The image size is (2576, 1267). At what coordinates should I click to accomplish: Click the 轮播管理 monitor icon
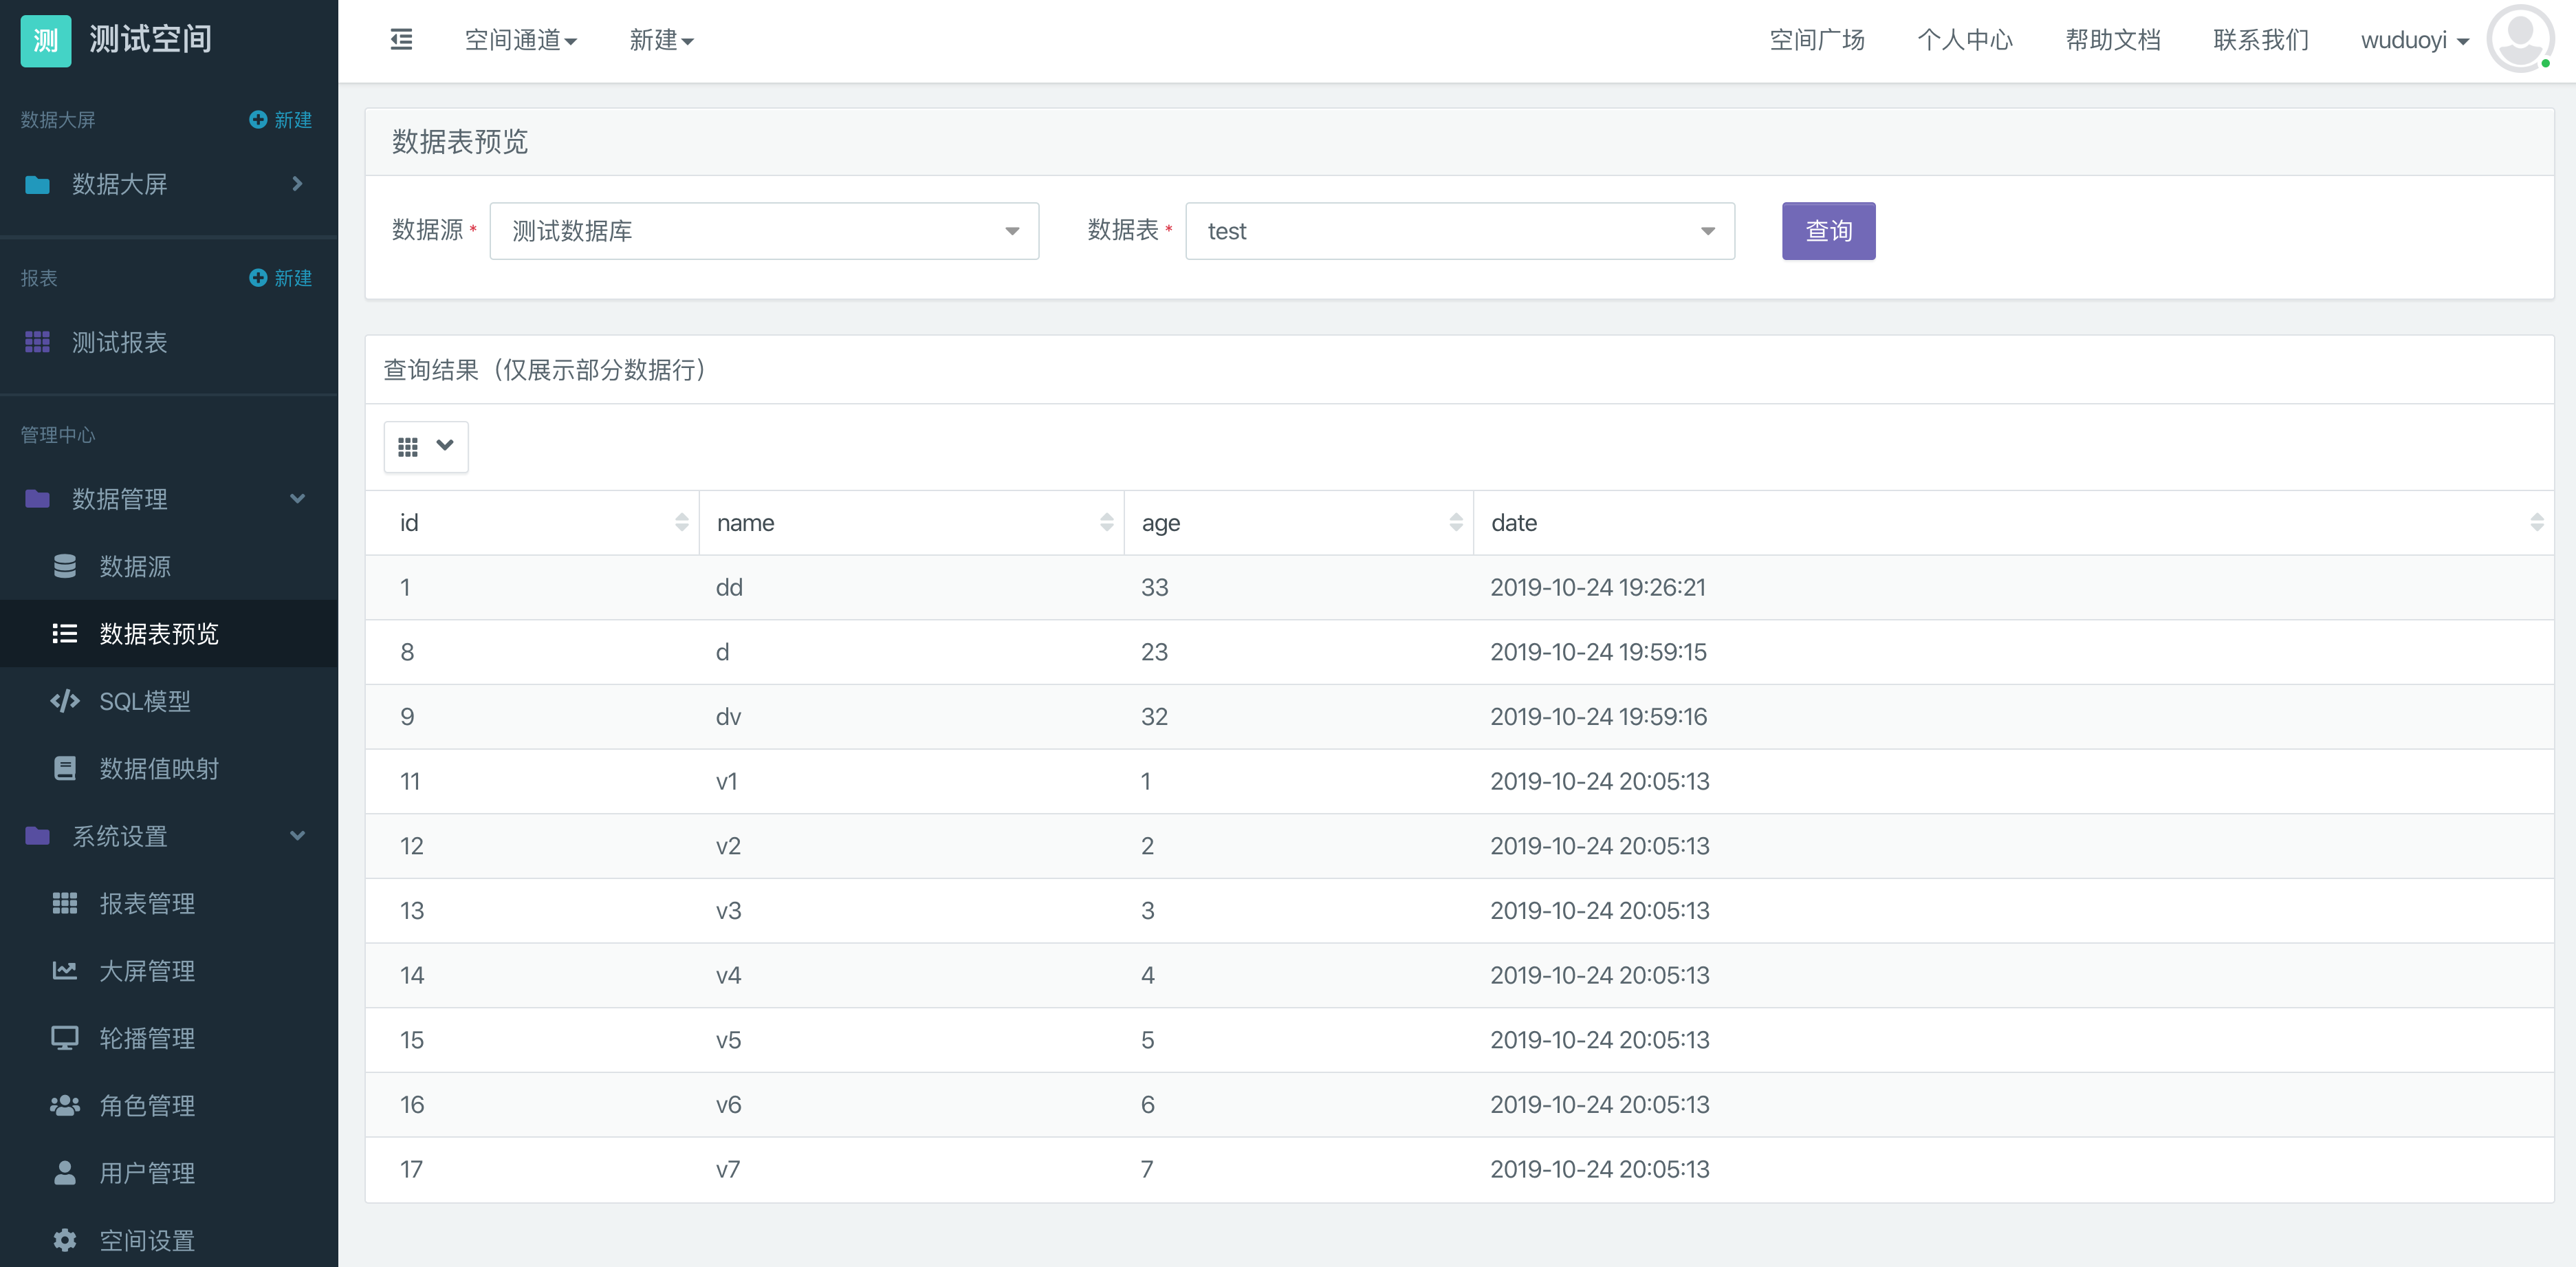[65, 1038]
